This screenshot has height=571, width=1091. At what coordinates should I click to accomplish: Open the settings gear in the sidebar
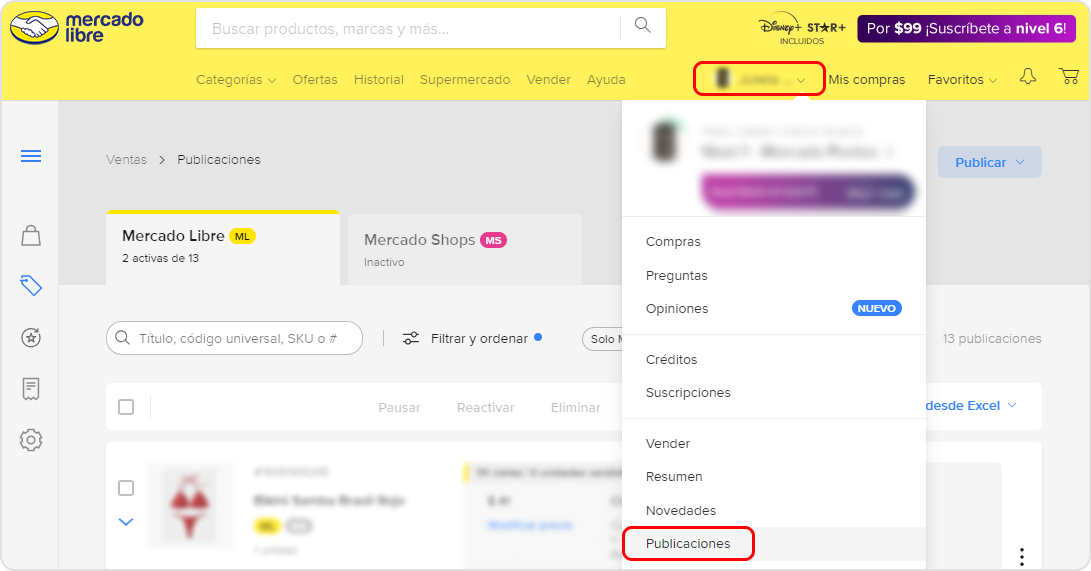[x=31, y=440]
